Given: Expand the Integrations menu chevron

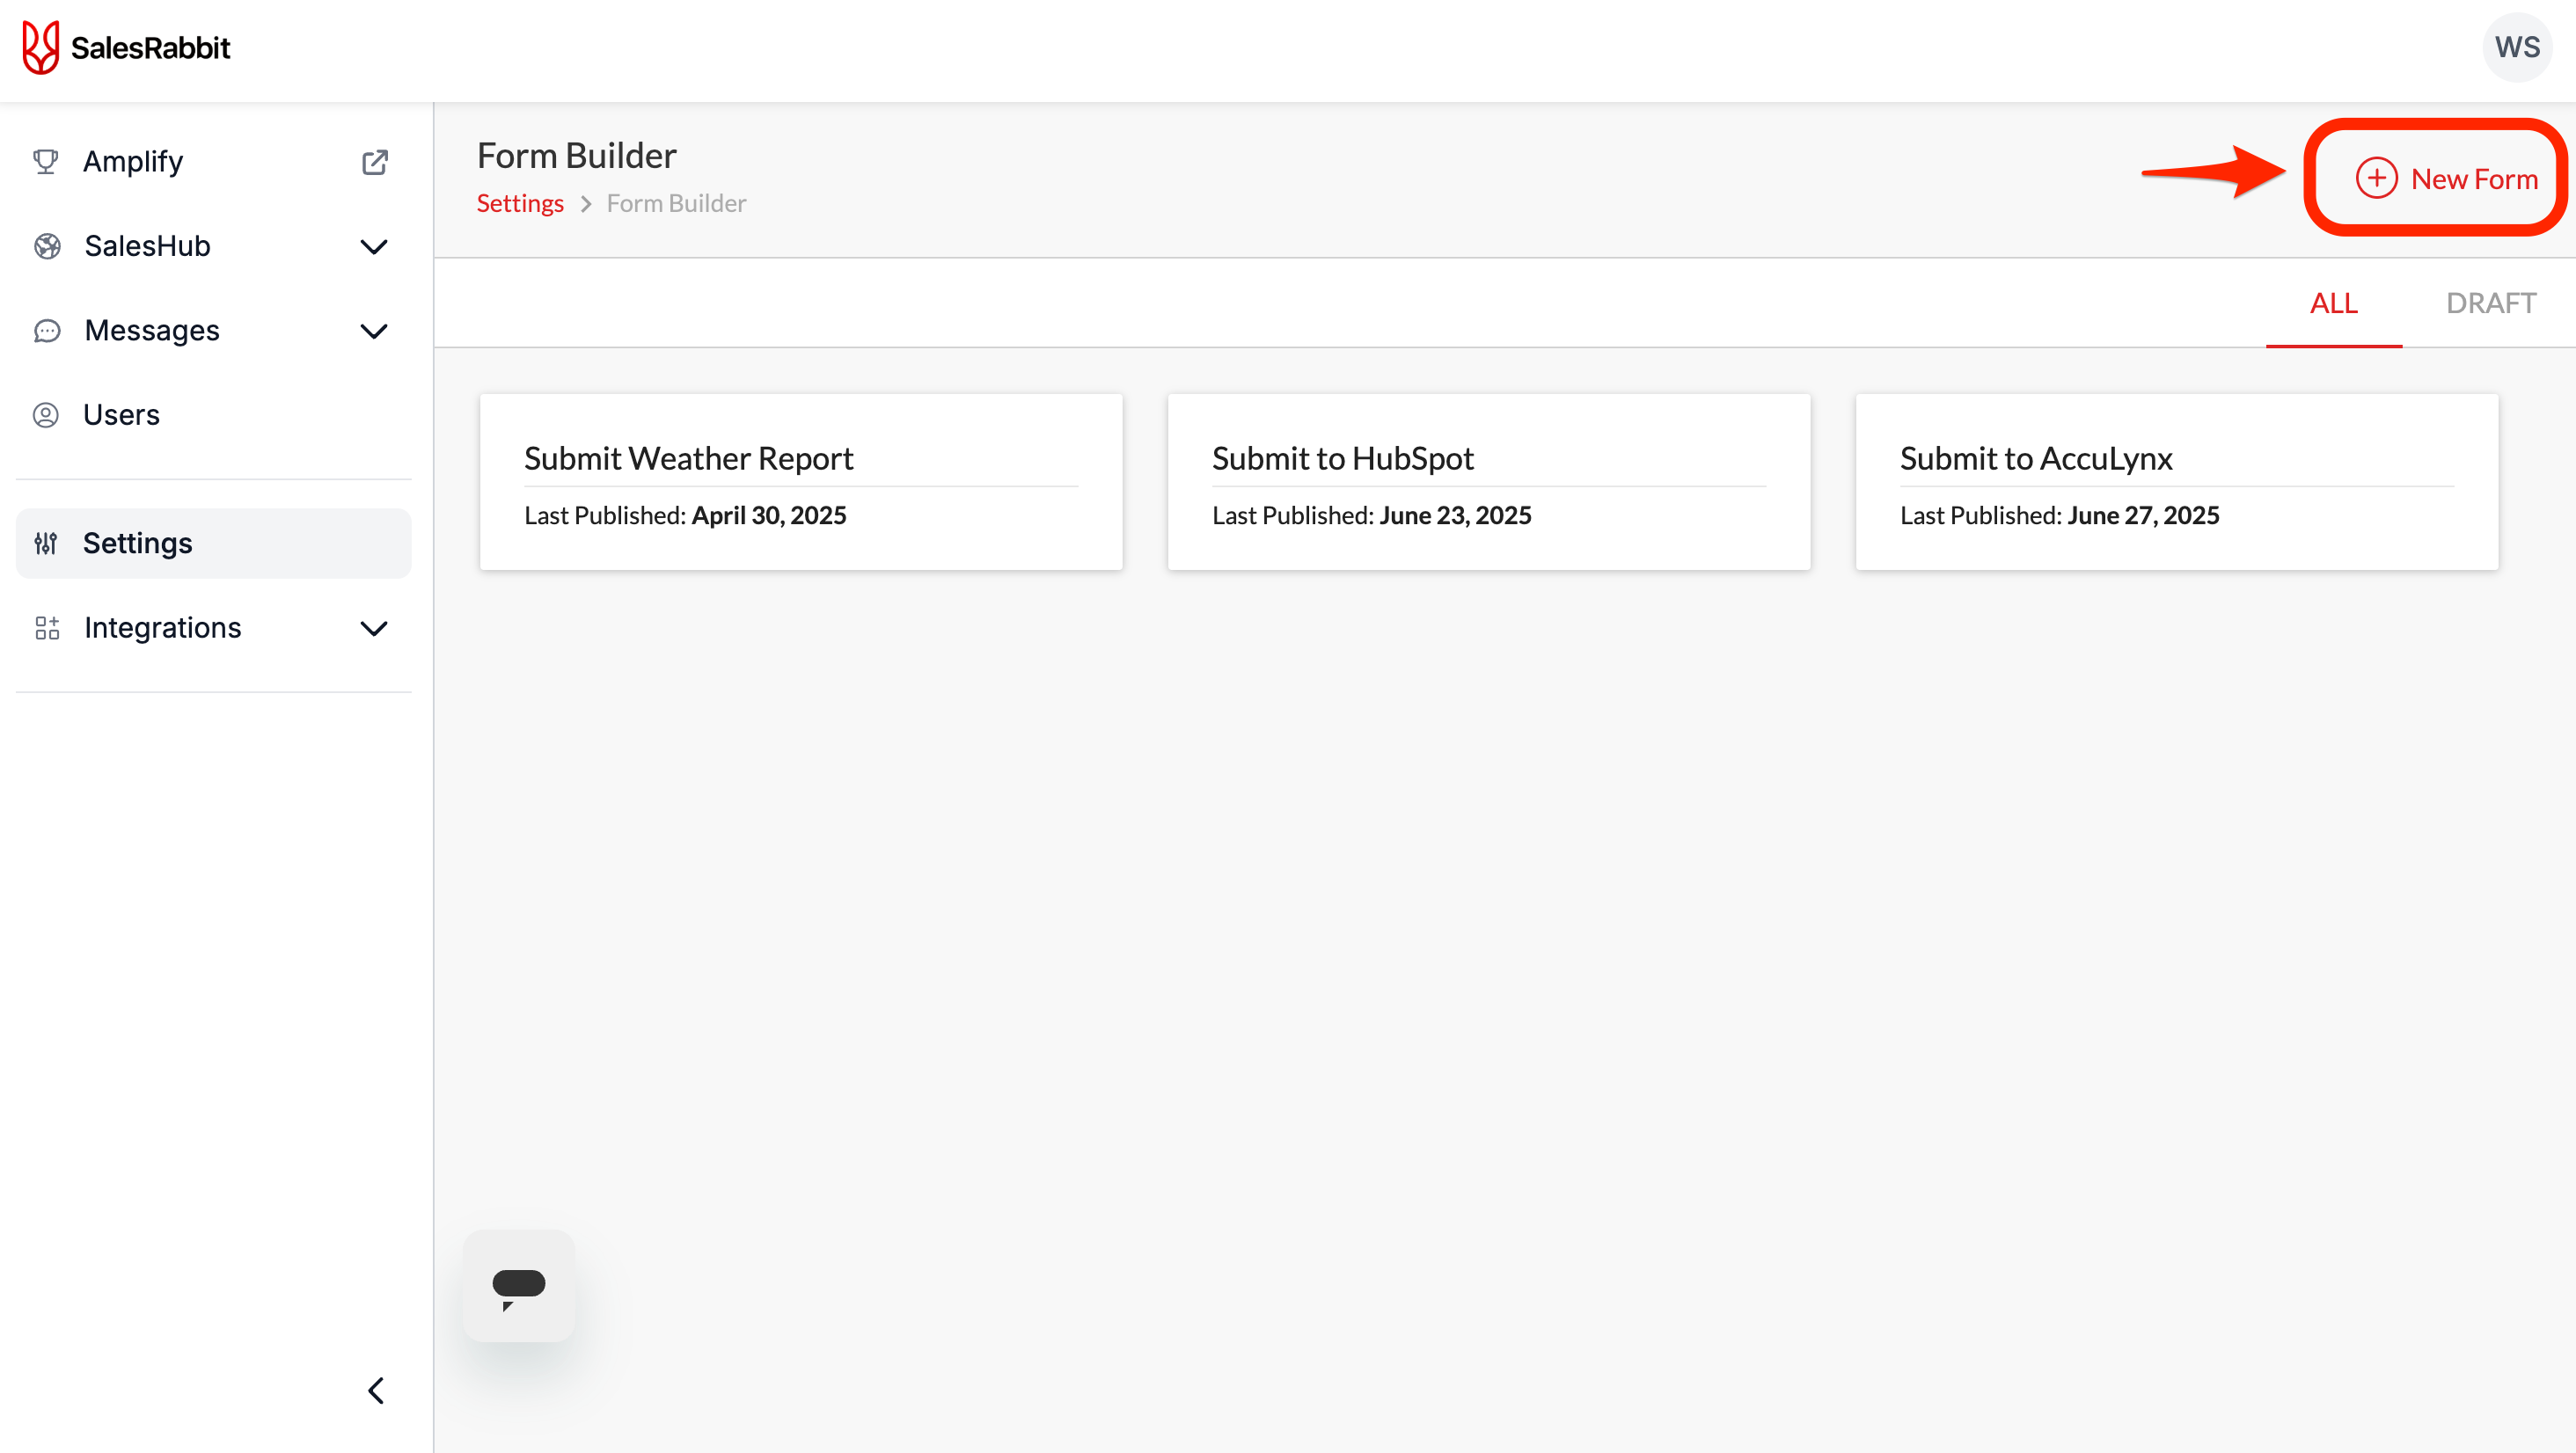Looking at the screenshot, I should (374, 629).
